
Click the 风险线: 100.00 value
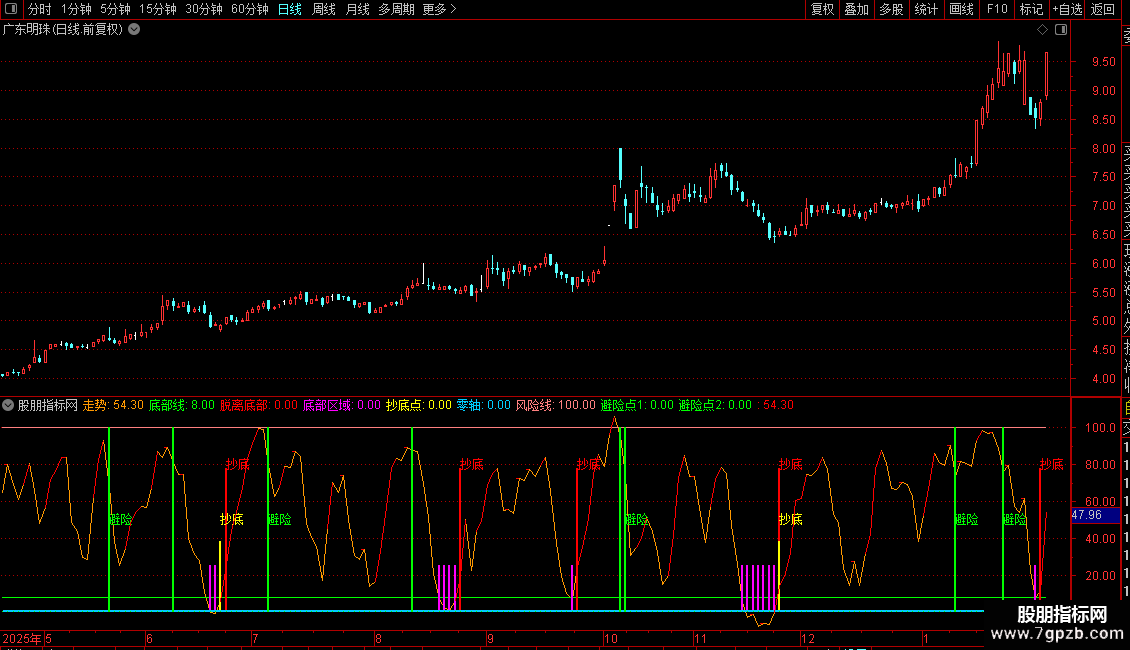pos(556,405)
